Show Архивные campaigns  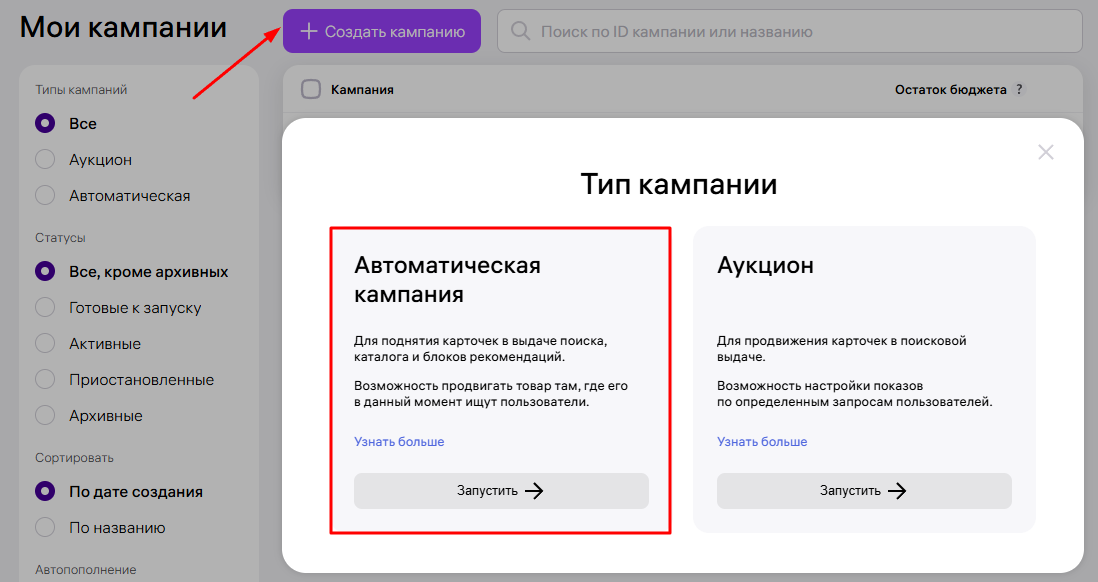click(x=45, y=416)
